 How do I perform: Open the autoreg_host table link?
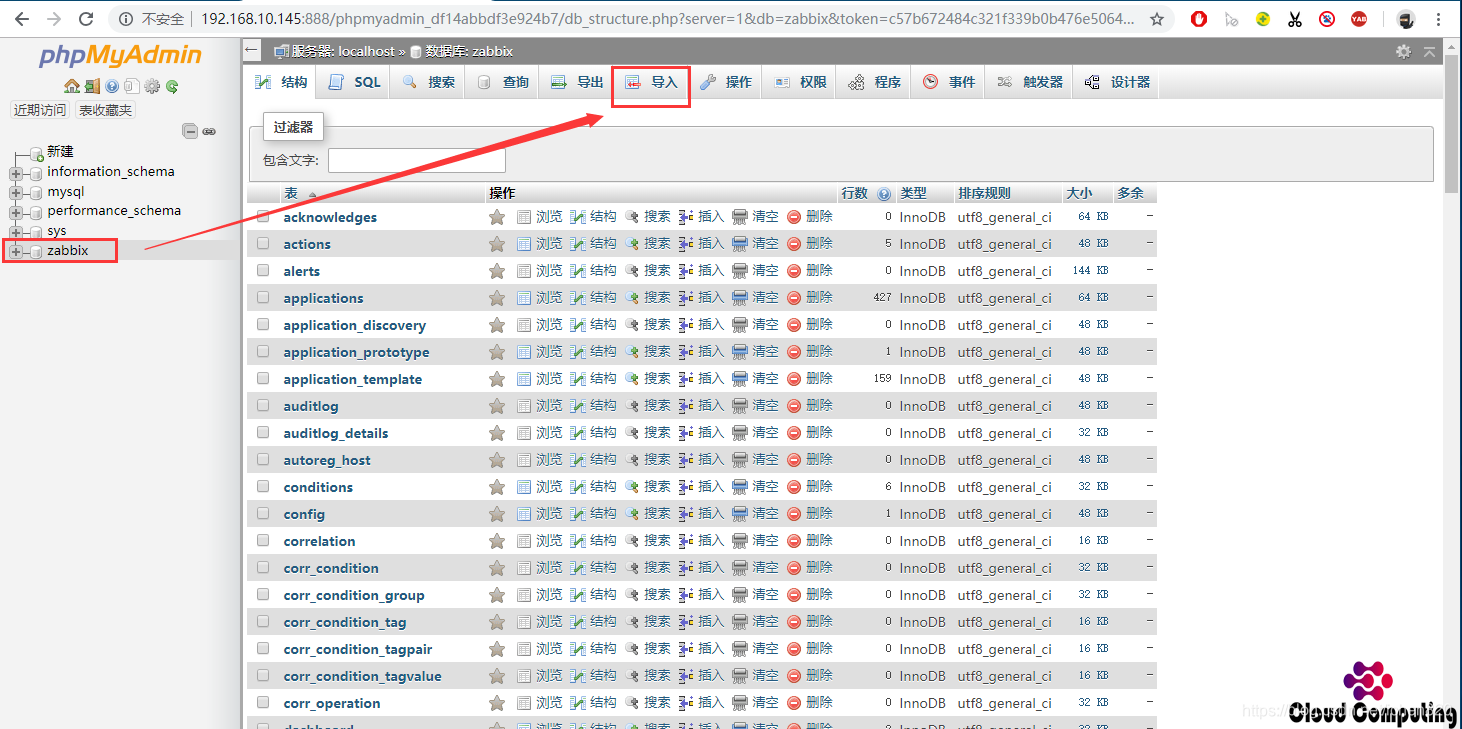[x=327, y=460]
